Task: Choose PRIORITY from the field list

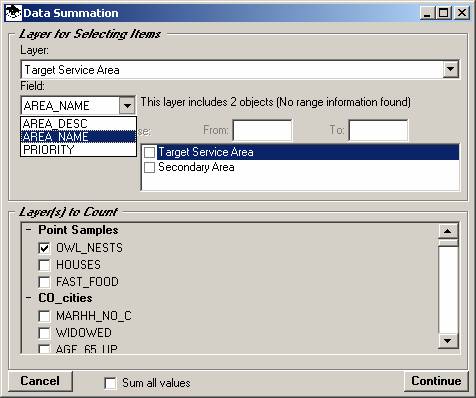Action: pyautogui.click(x=78, y=150)
